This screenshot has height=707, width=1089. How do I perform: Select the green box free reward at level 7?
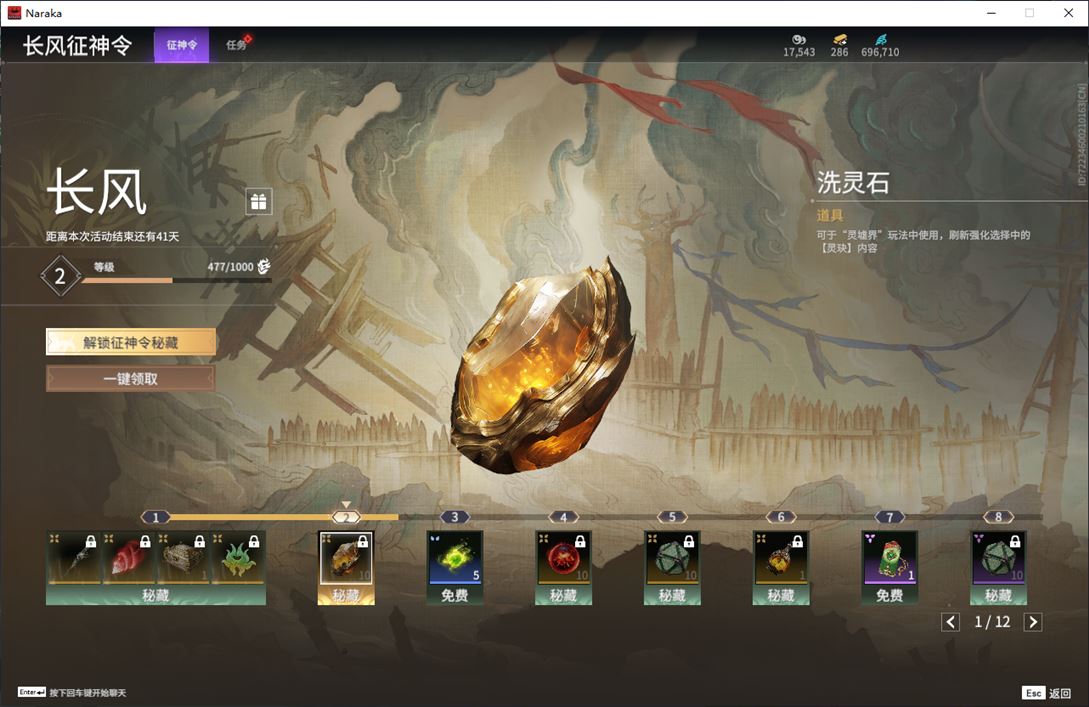click(x=890, y=558)
